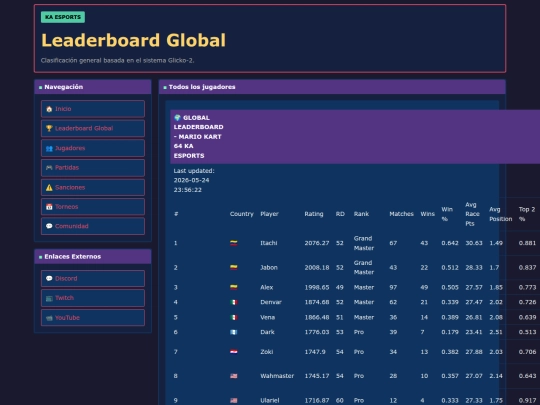The image size is (540, 405).
Task: Click the Navegación panel header
Action: [93, 87]
